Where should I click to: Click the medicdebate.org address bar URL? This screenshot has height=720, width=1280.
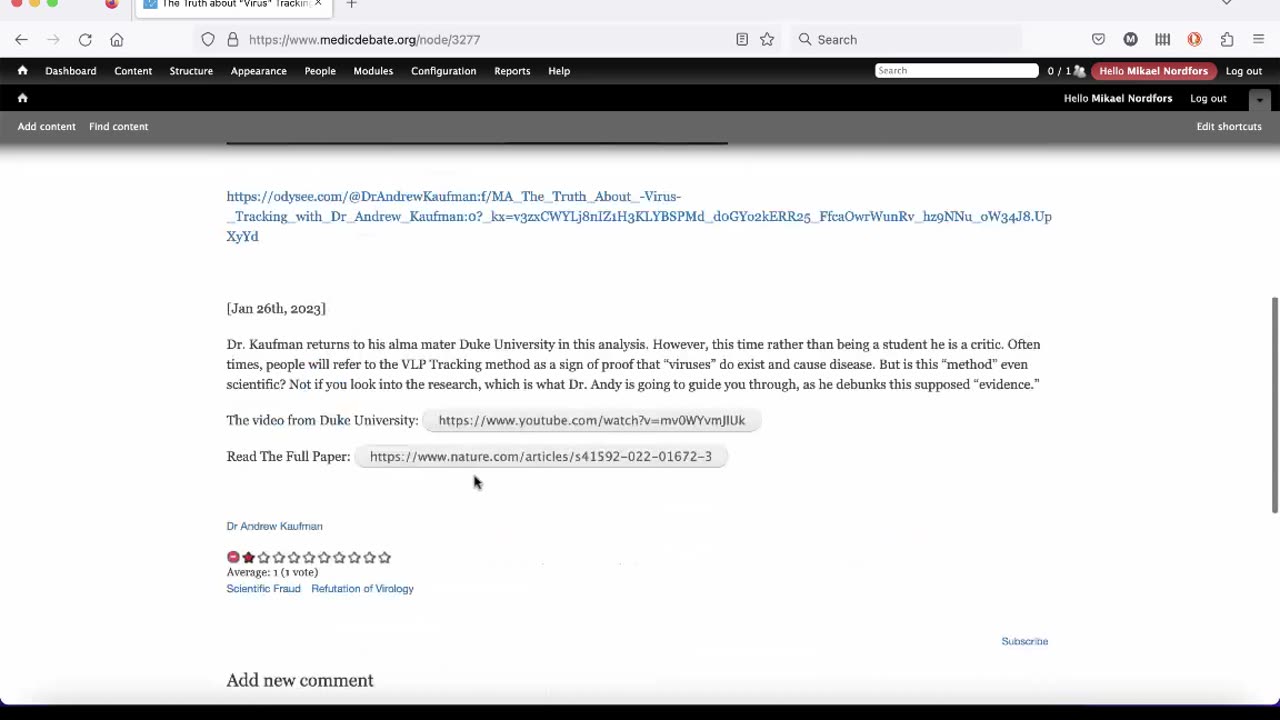pos(364,40)
